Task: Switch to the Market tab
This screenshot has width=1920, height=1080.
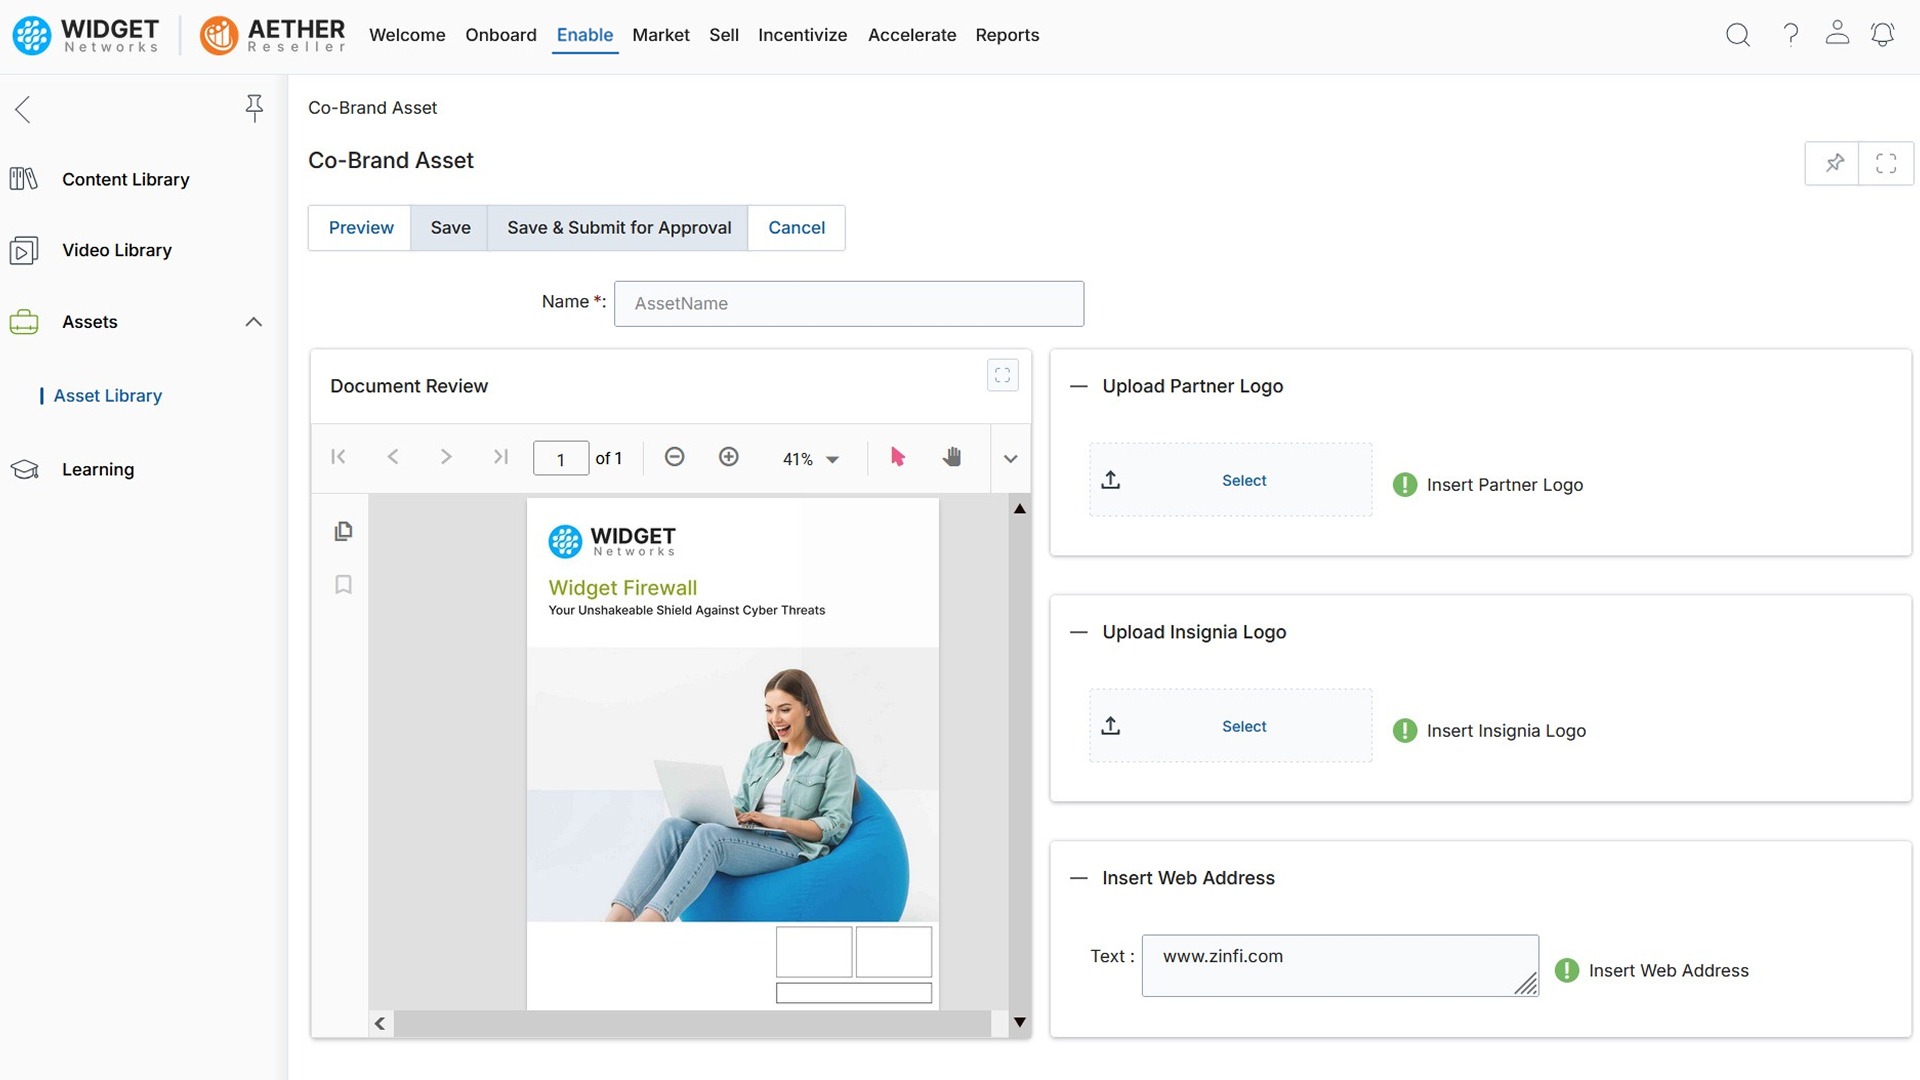Action: (x=660, y=35)
